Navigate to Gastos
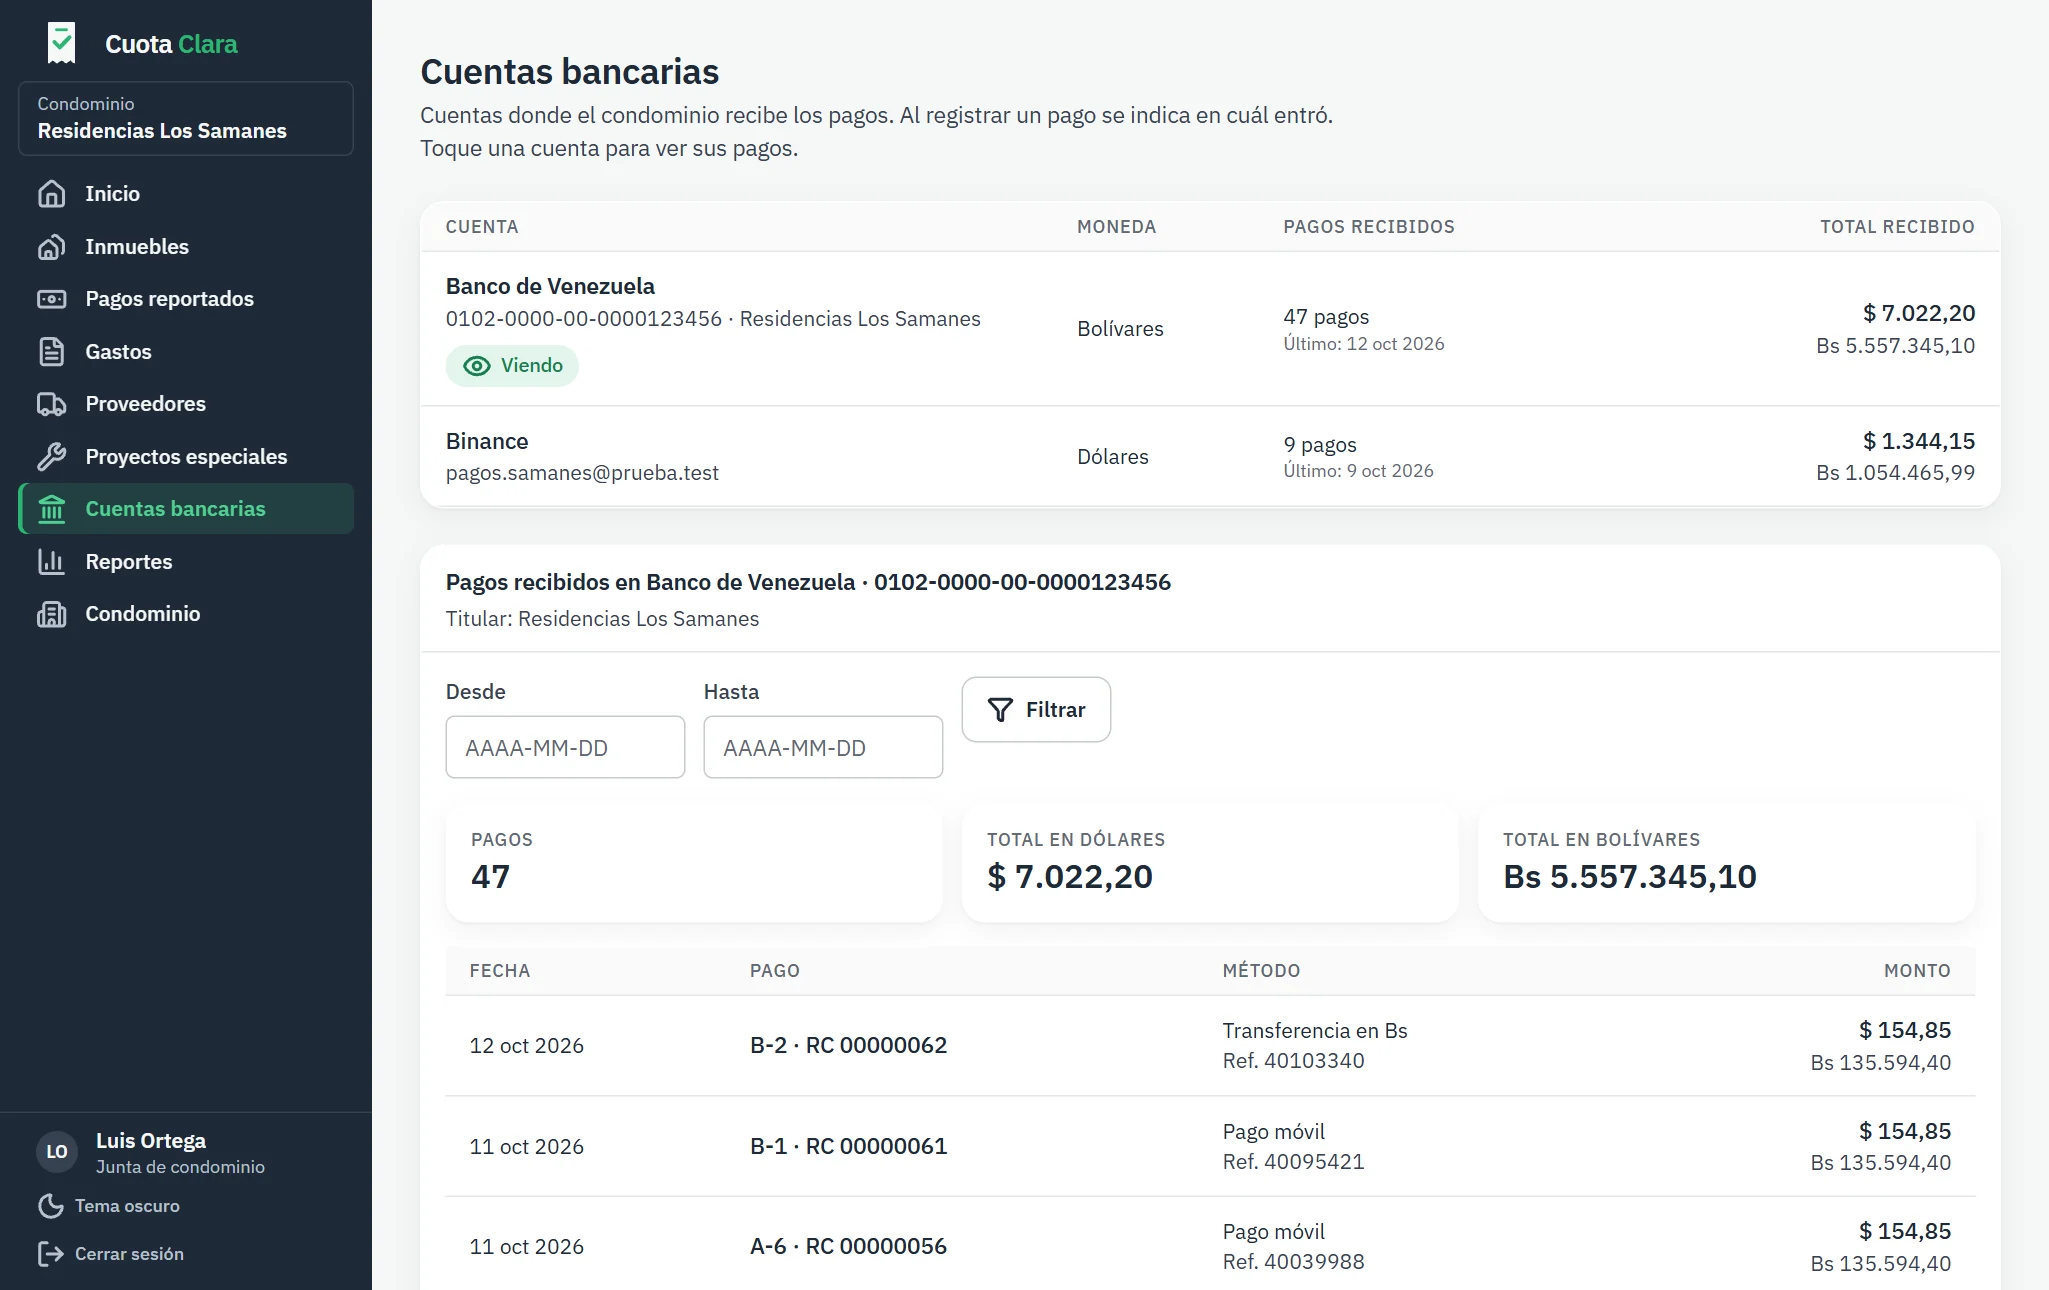The height and width of the screenshot is (1290, 2049). (x=186, y=352)
